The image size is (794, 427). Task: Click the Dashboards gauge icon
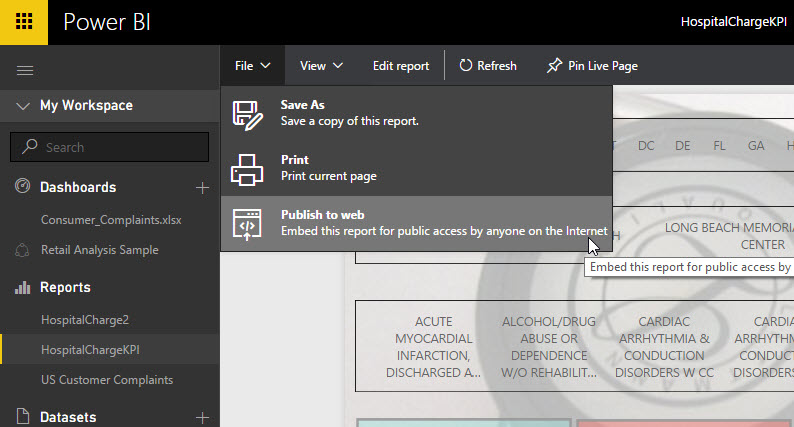tap(22, 186)
